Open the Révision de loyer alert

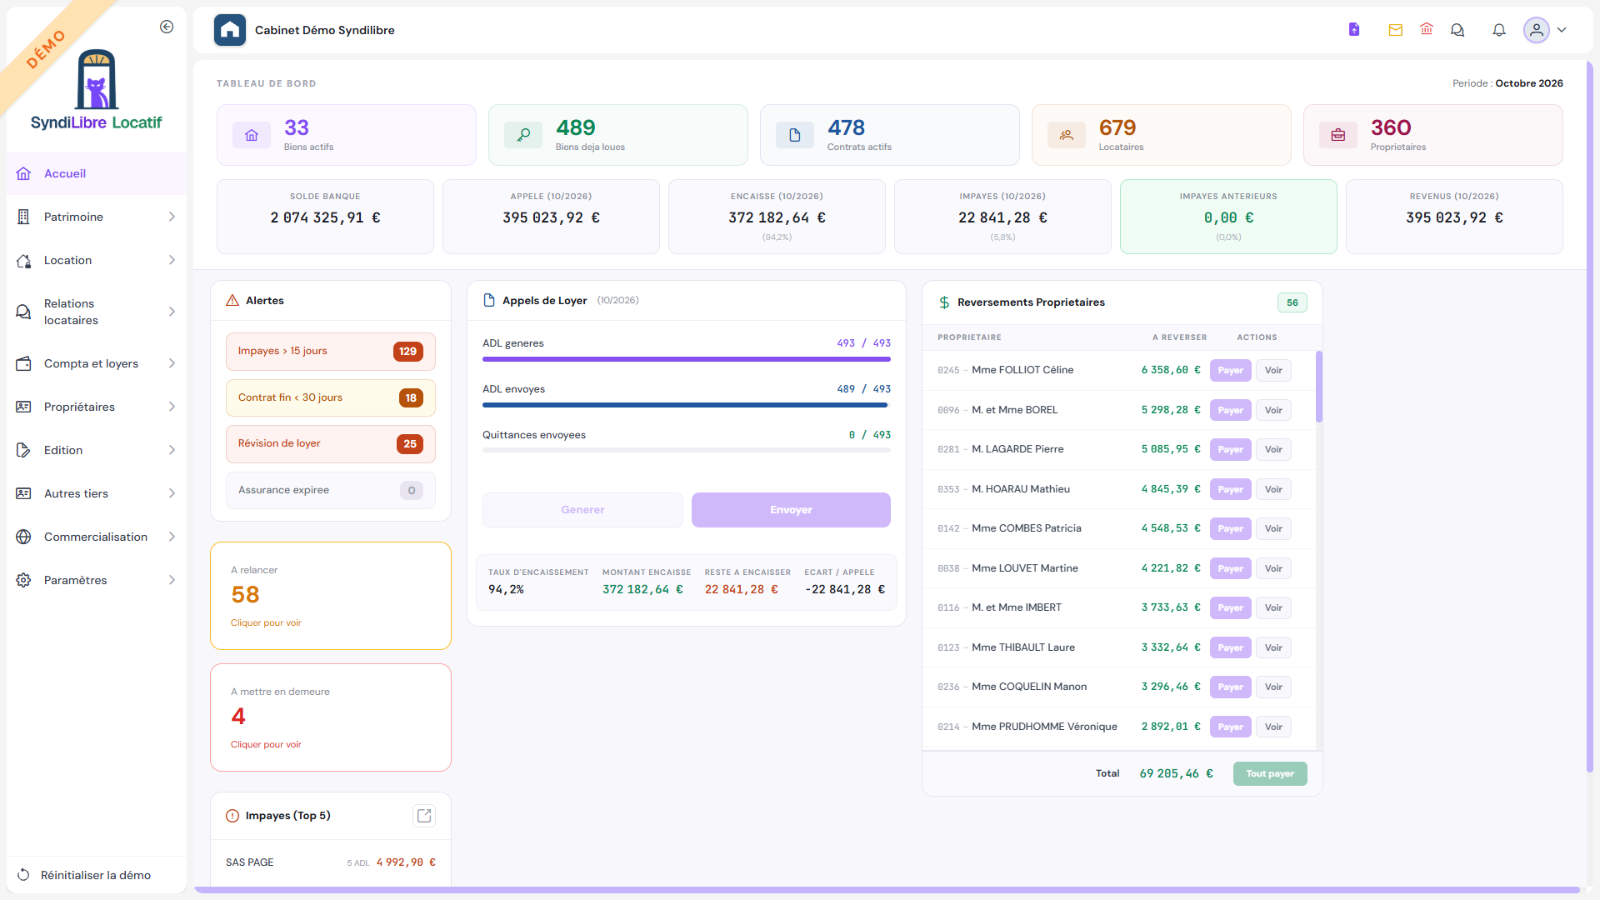331,444
